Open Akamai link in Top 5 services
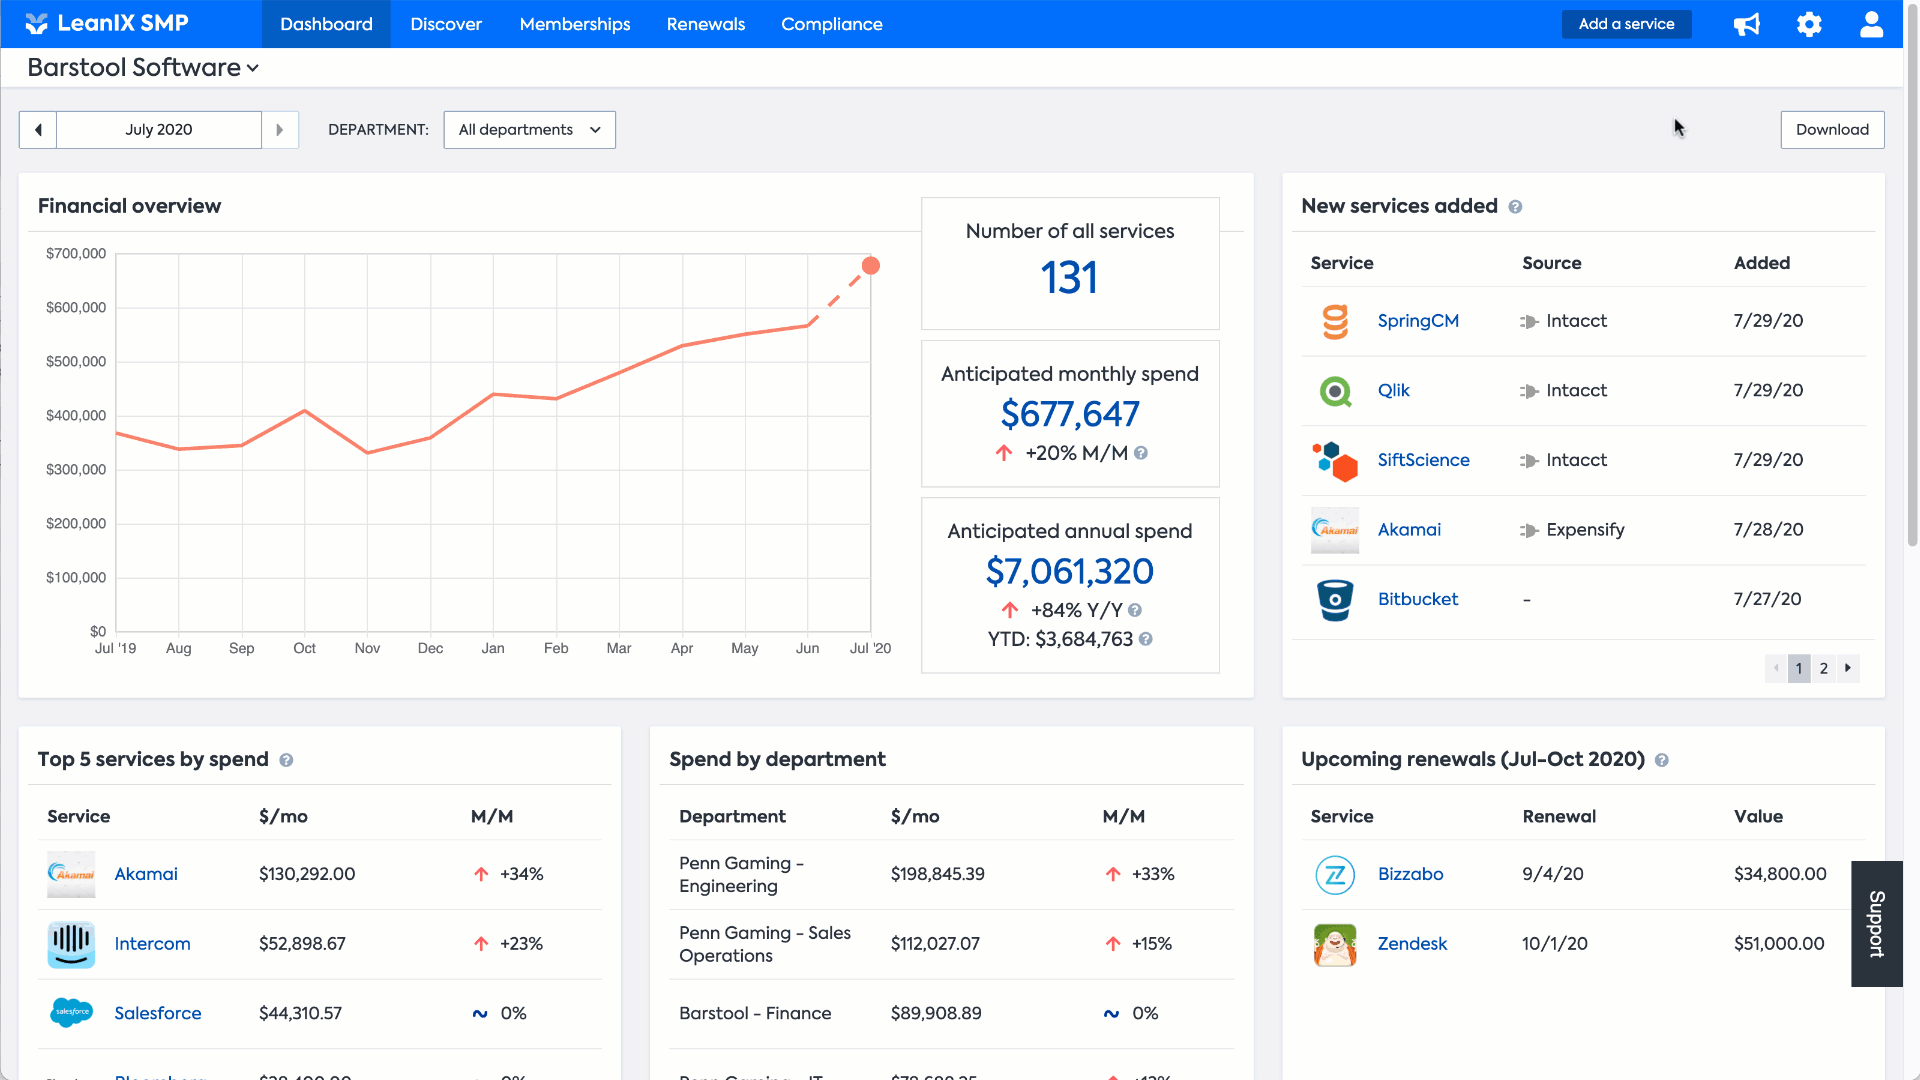1920x1080 pixels. point(146,874)
